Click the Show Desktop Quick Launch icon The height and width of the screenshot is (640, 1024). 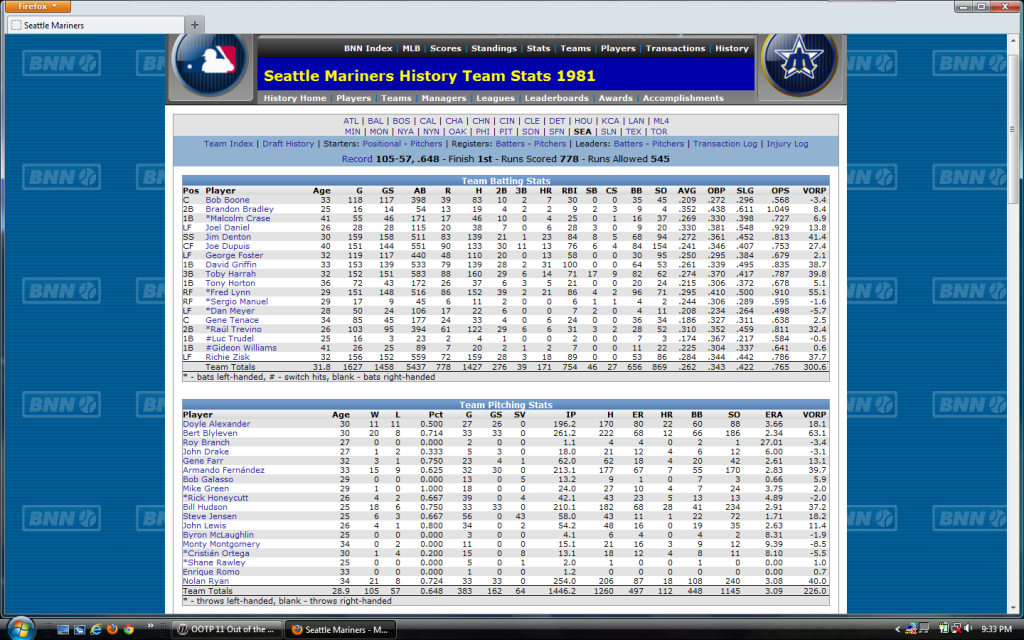point(63,630)
